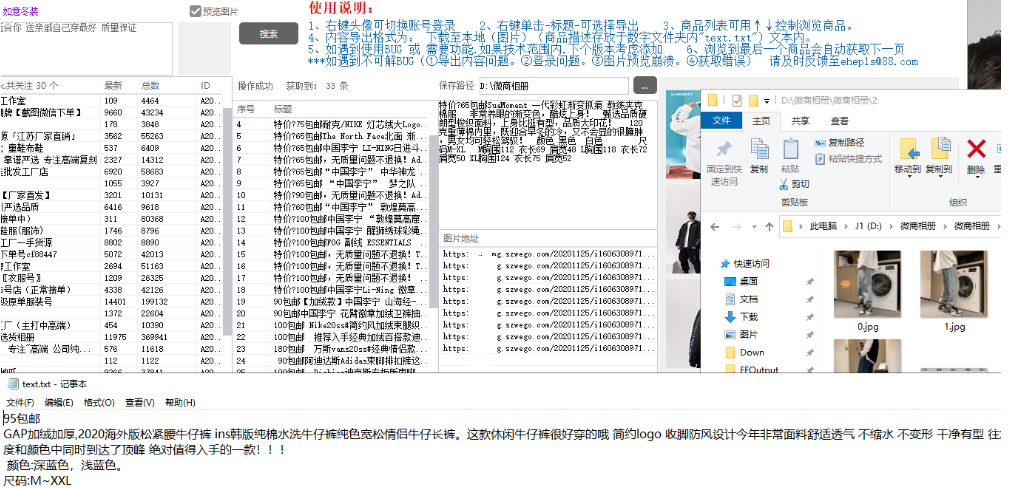Expand the 移动到 dropdown arrow
Viewport: 1027px width, 489px height.
(909, 175)
